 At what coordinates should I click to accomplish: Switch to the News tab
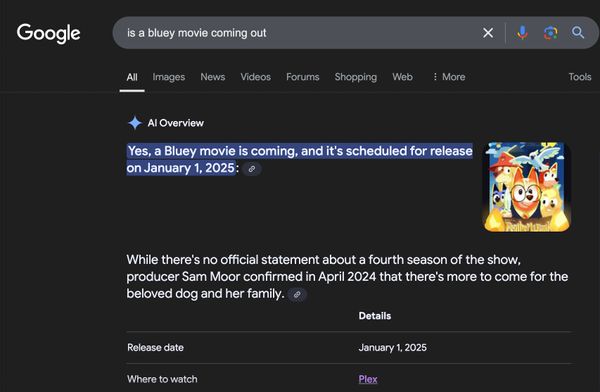click(x=213, y=77)
